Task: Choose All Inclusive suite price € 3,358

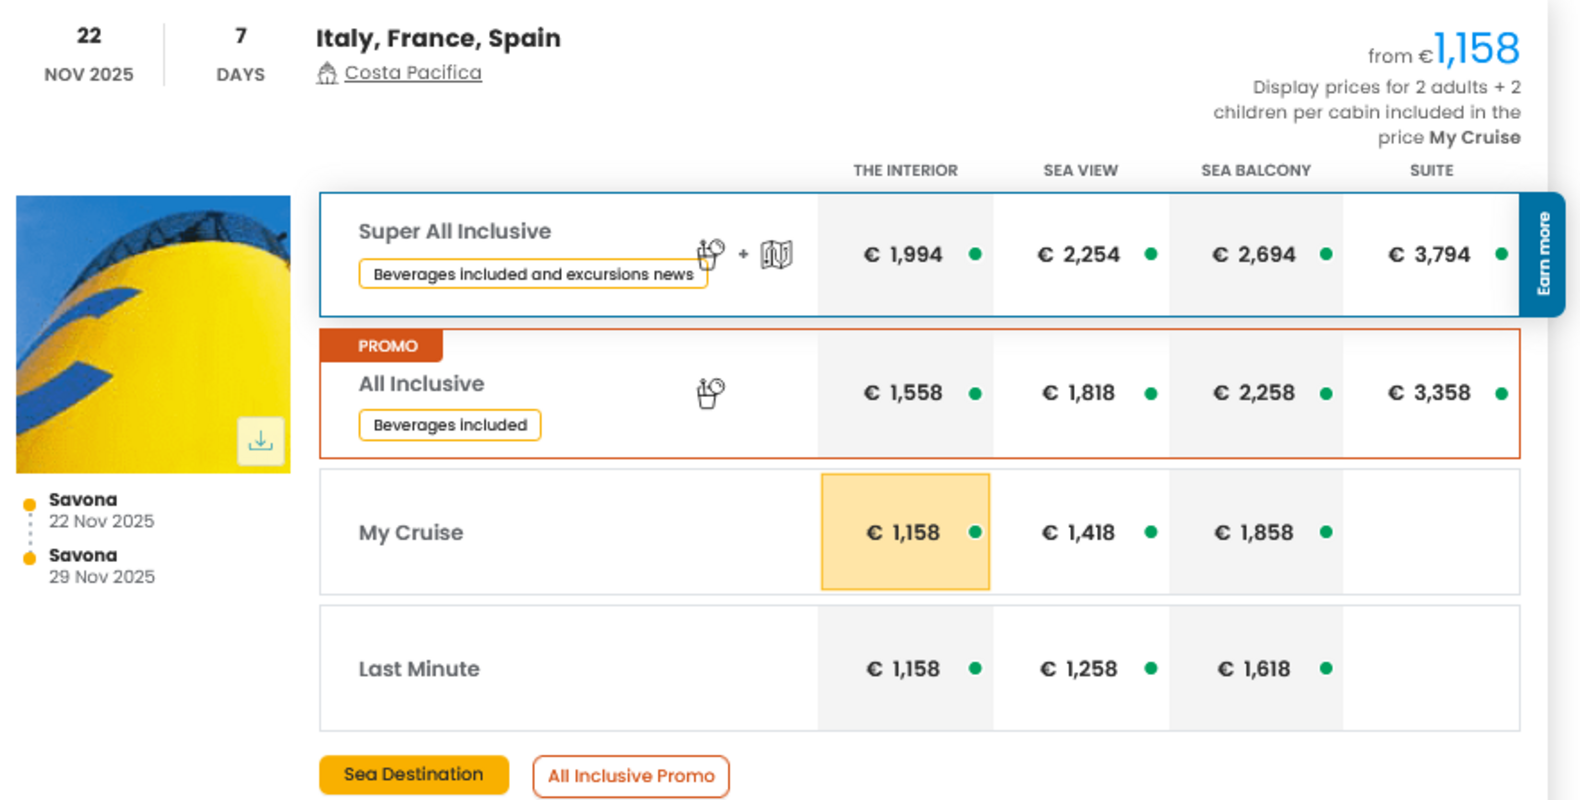Action: click(1429, 393)
